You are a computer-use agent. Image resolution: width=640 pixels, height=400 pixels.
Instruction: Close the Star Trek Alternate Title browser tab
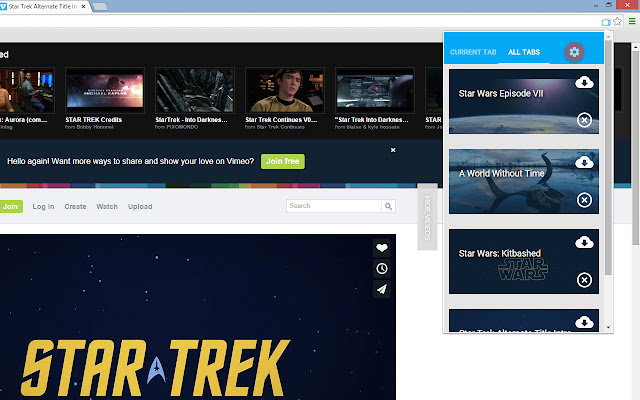84,7
